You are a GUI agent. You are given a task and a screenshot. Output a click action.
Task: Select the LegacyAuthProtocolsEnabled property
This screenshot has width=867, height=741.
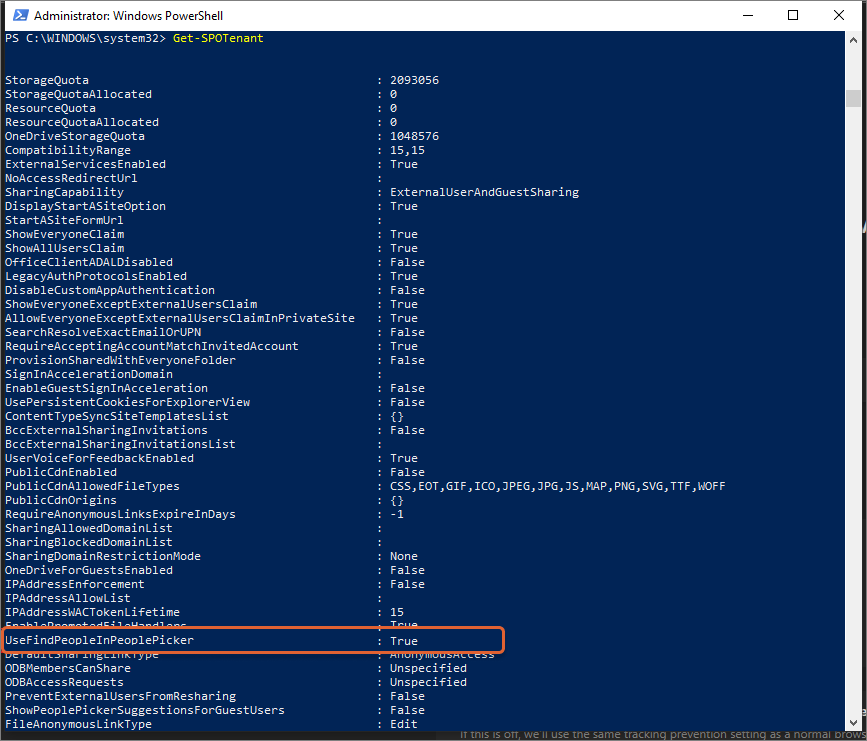click(x=96, y=276)
